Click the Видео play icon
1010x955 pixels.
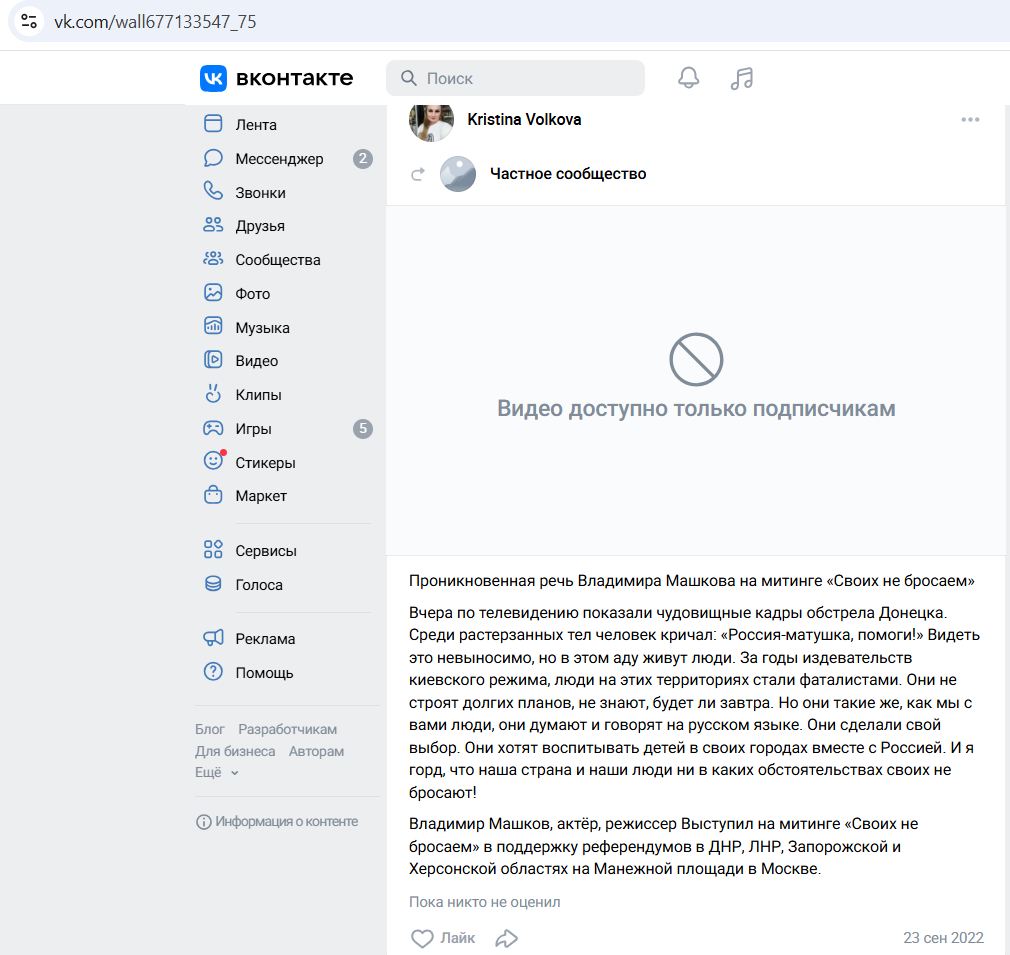213,359
